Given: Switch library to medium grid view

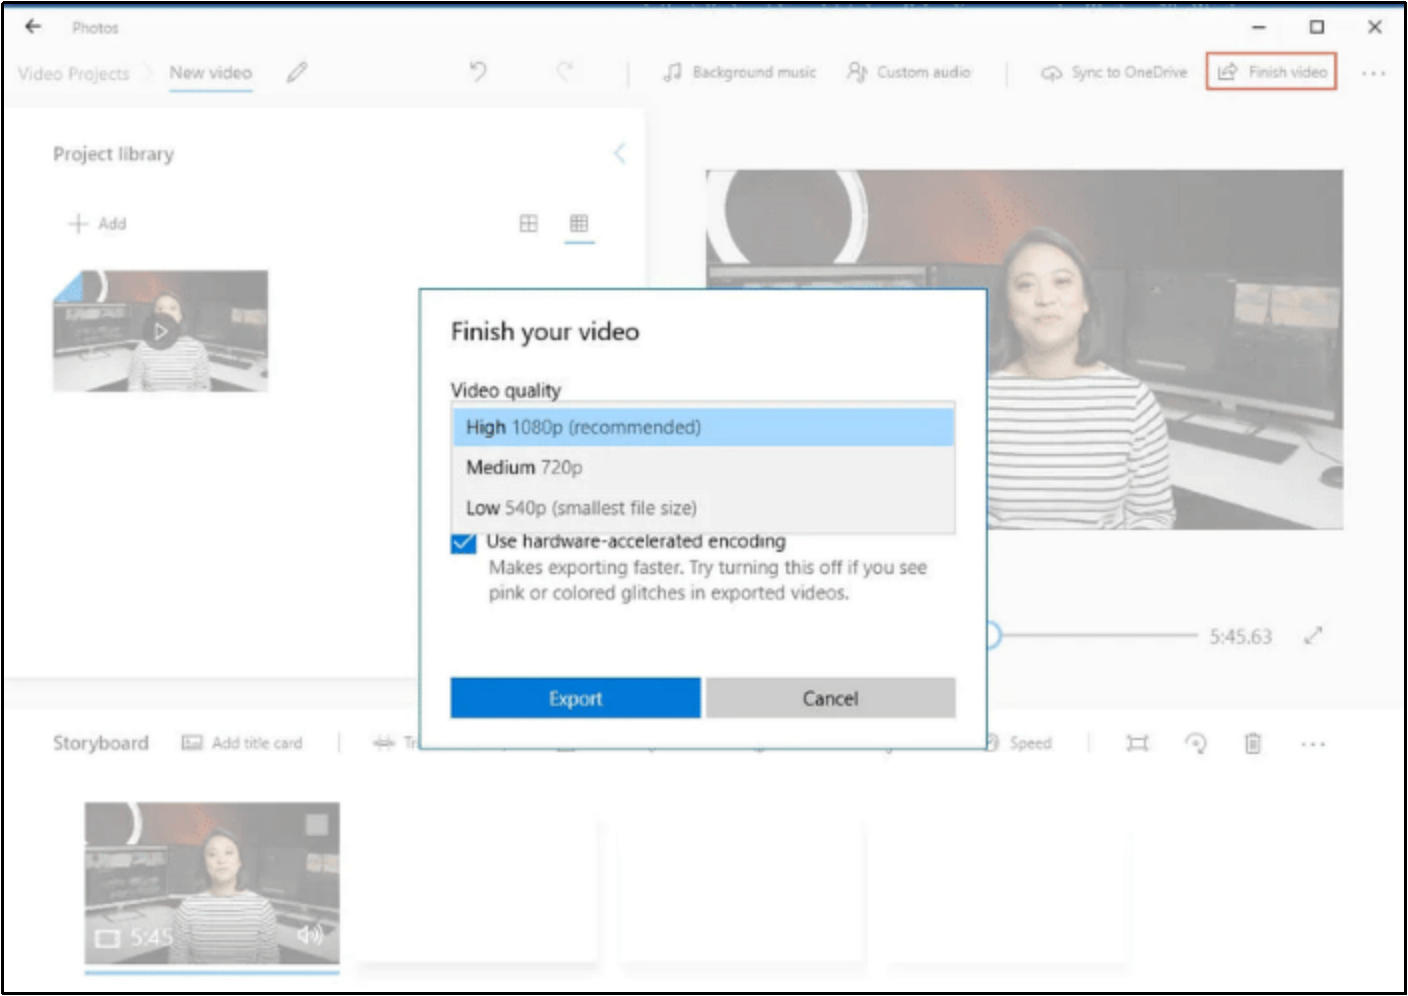Looking at the screenshot, I should click(528, 223).
